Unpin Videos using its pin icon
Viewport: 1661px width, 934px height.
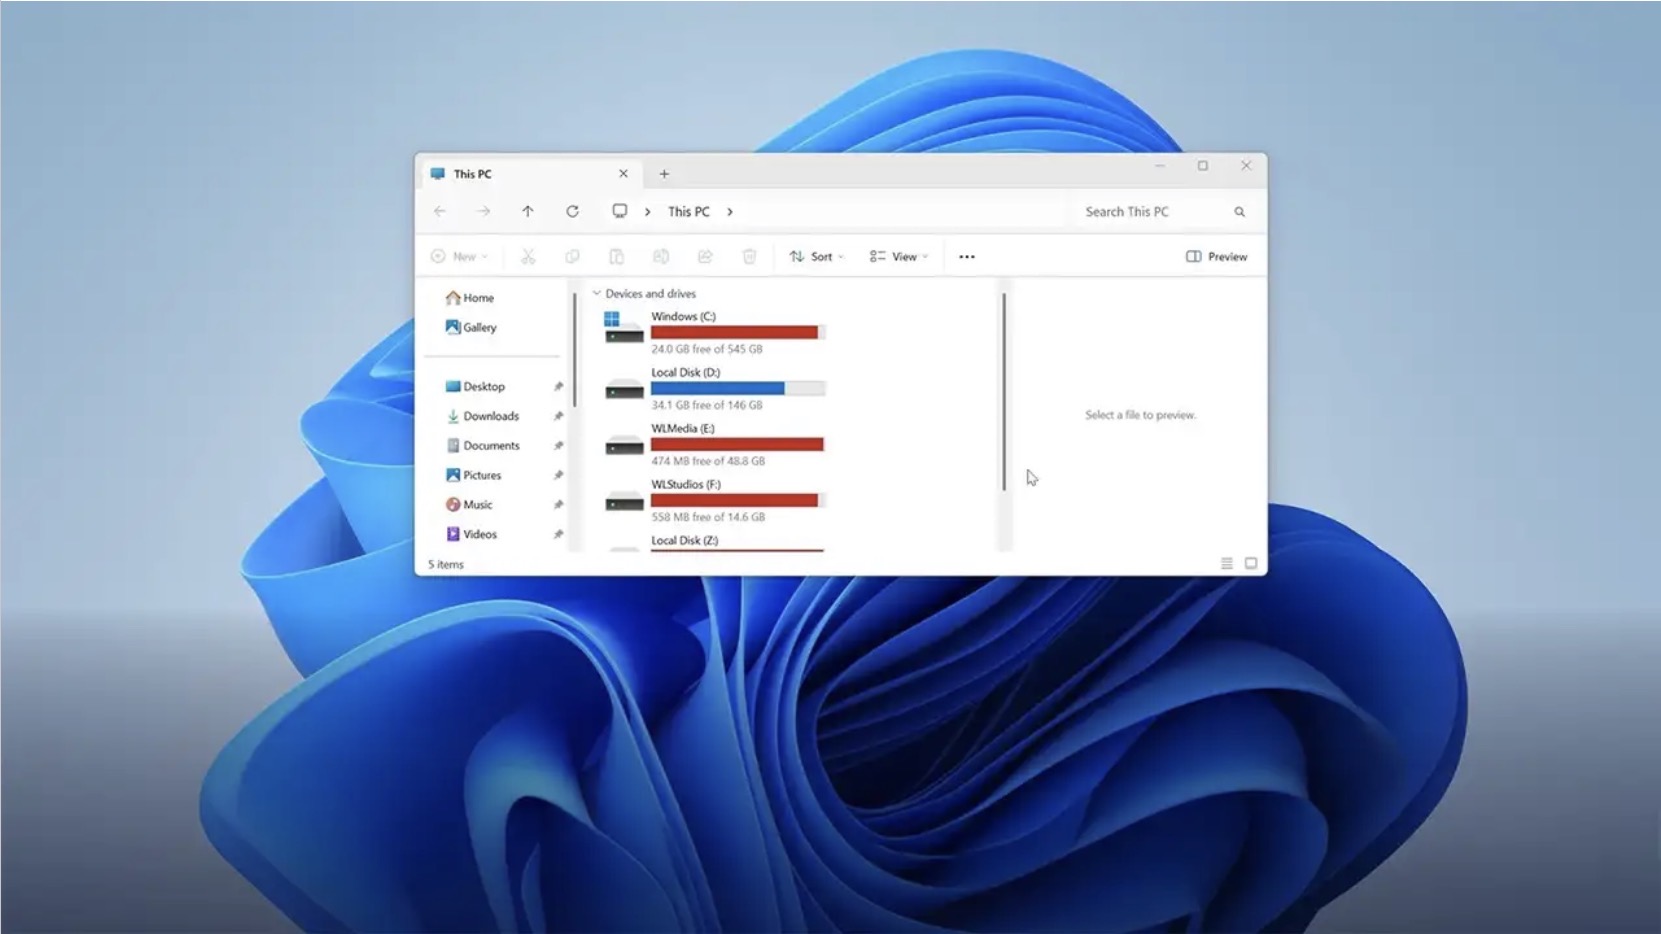pos(558,534)
